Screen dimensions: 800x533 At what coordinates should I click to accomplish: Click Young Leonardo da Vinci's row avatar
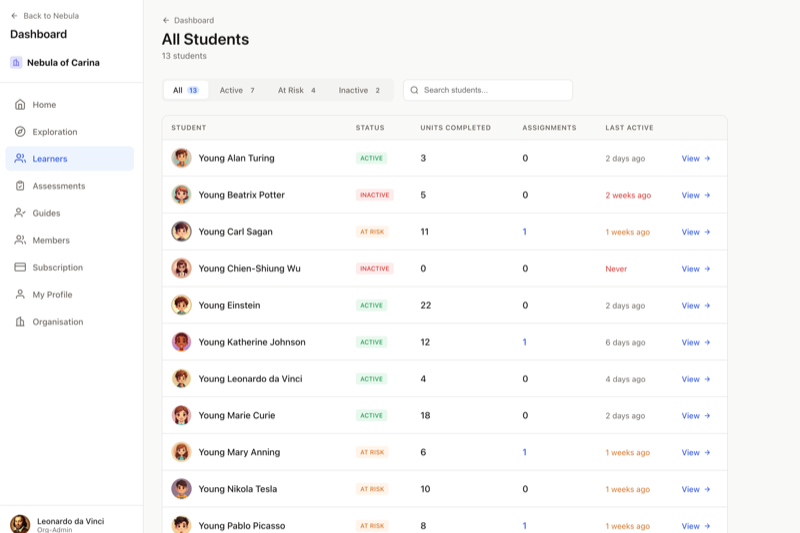181,378
